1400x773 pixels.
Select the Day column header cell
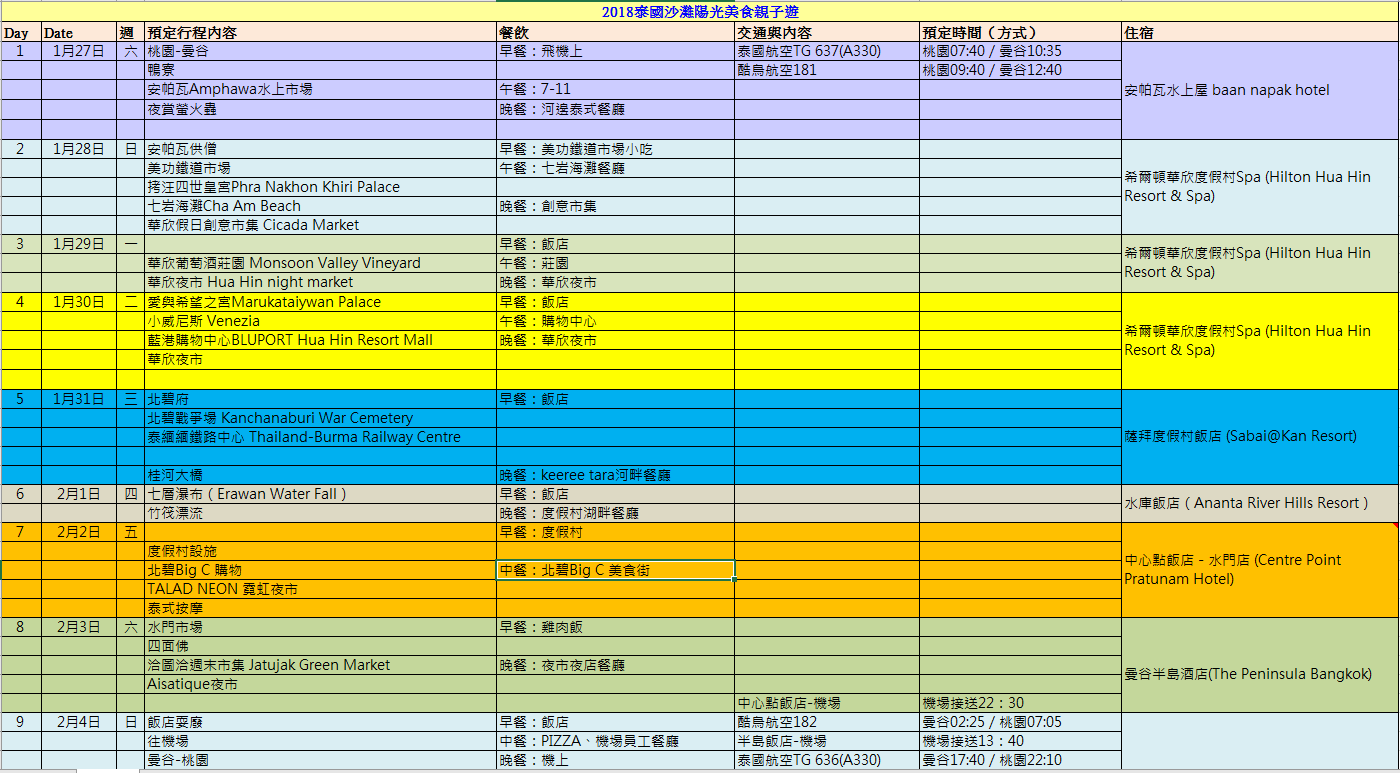coord(20,33)
